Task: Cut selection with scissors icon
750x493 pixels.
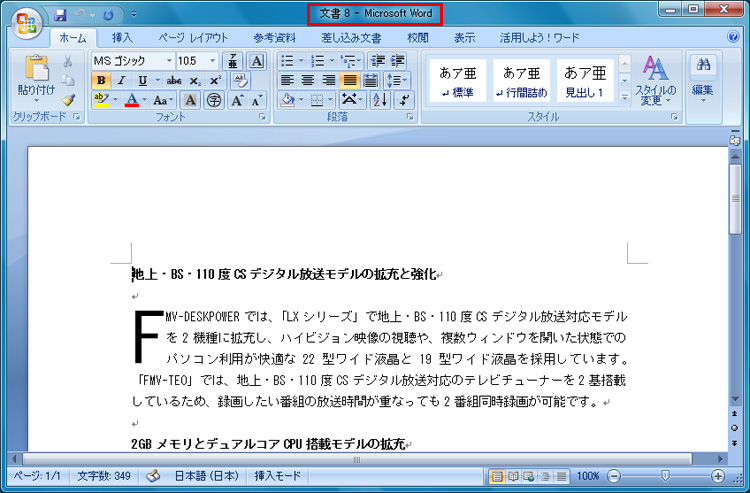Action: tap(68, 61)
